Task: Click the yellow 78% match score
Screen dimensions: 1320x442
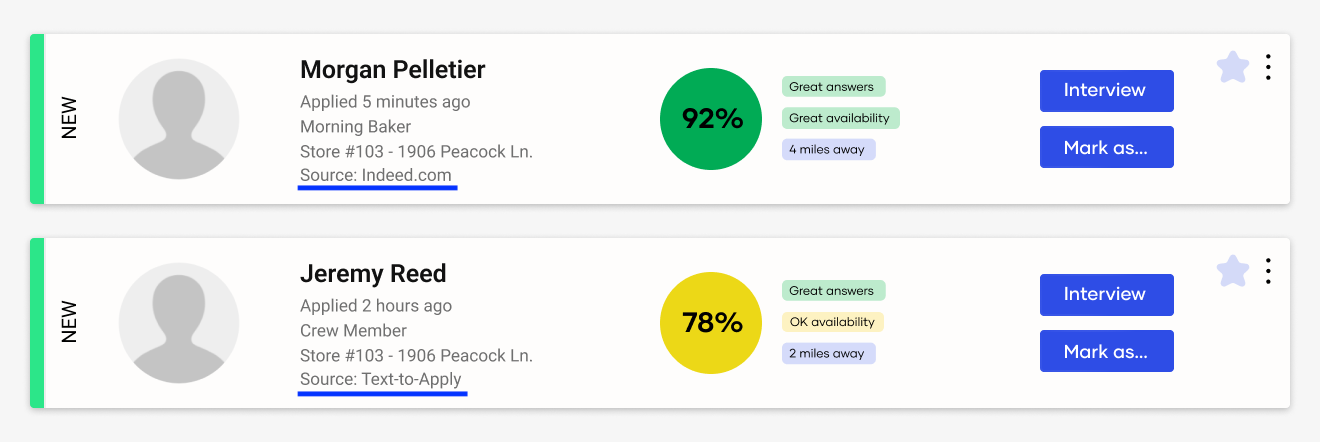Action: (x=712, y=323)
